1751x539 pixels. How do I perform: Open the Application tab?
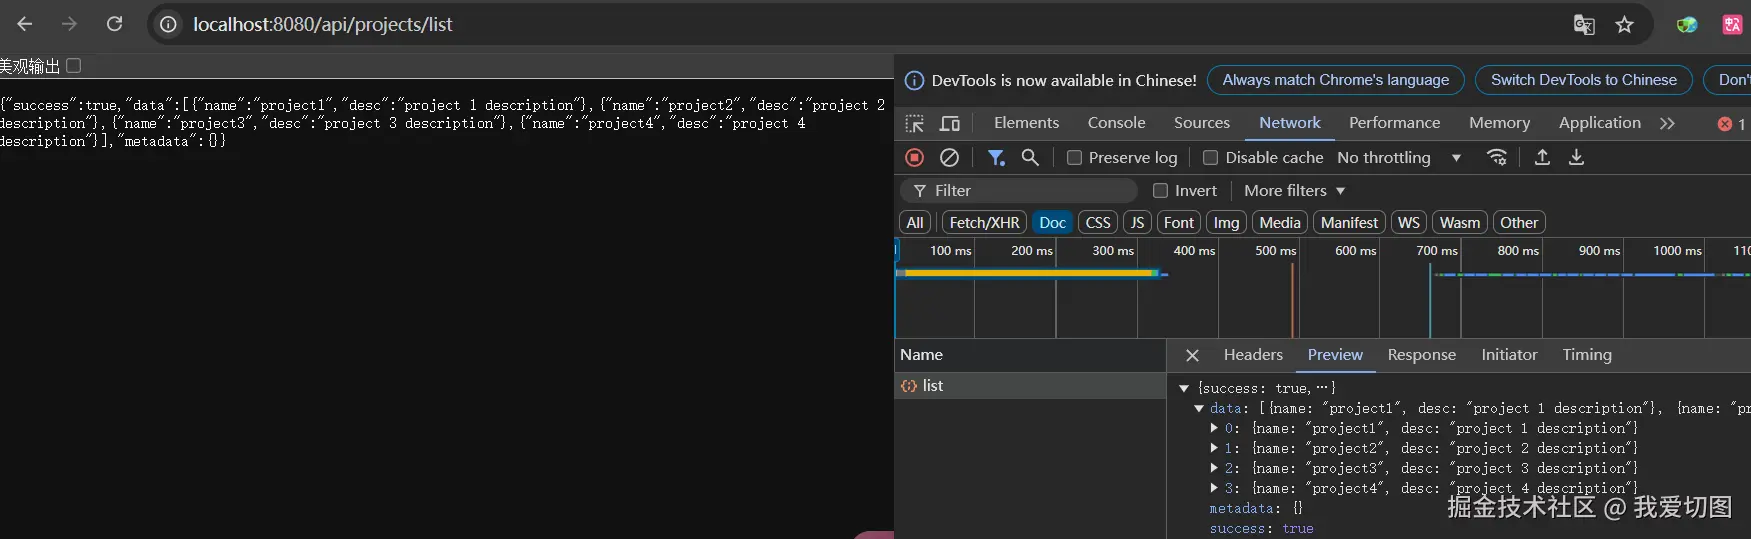pos(1599,123)
